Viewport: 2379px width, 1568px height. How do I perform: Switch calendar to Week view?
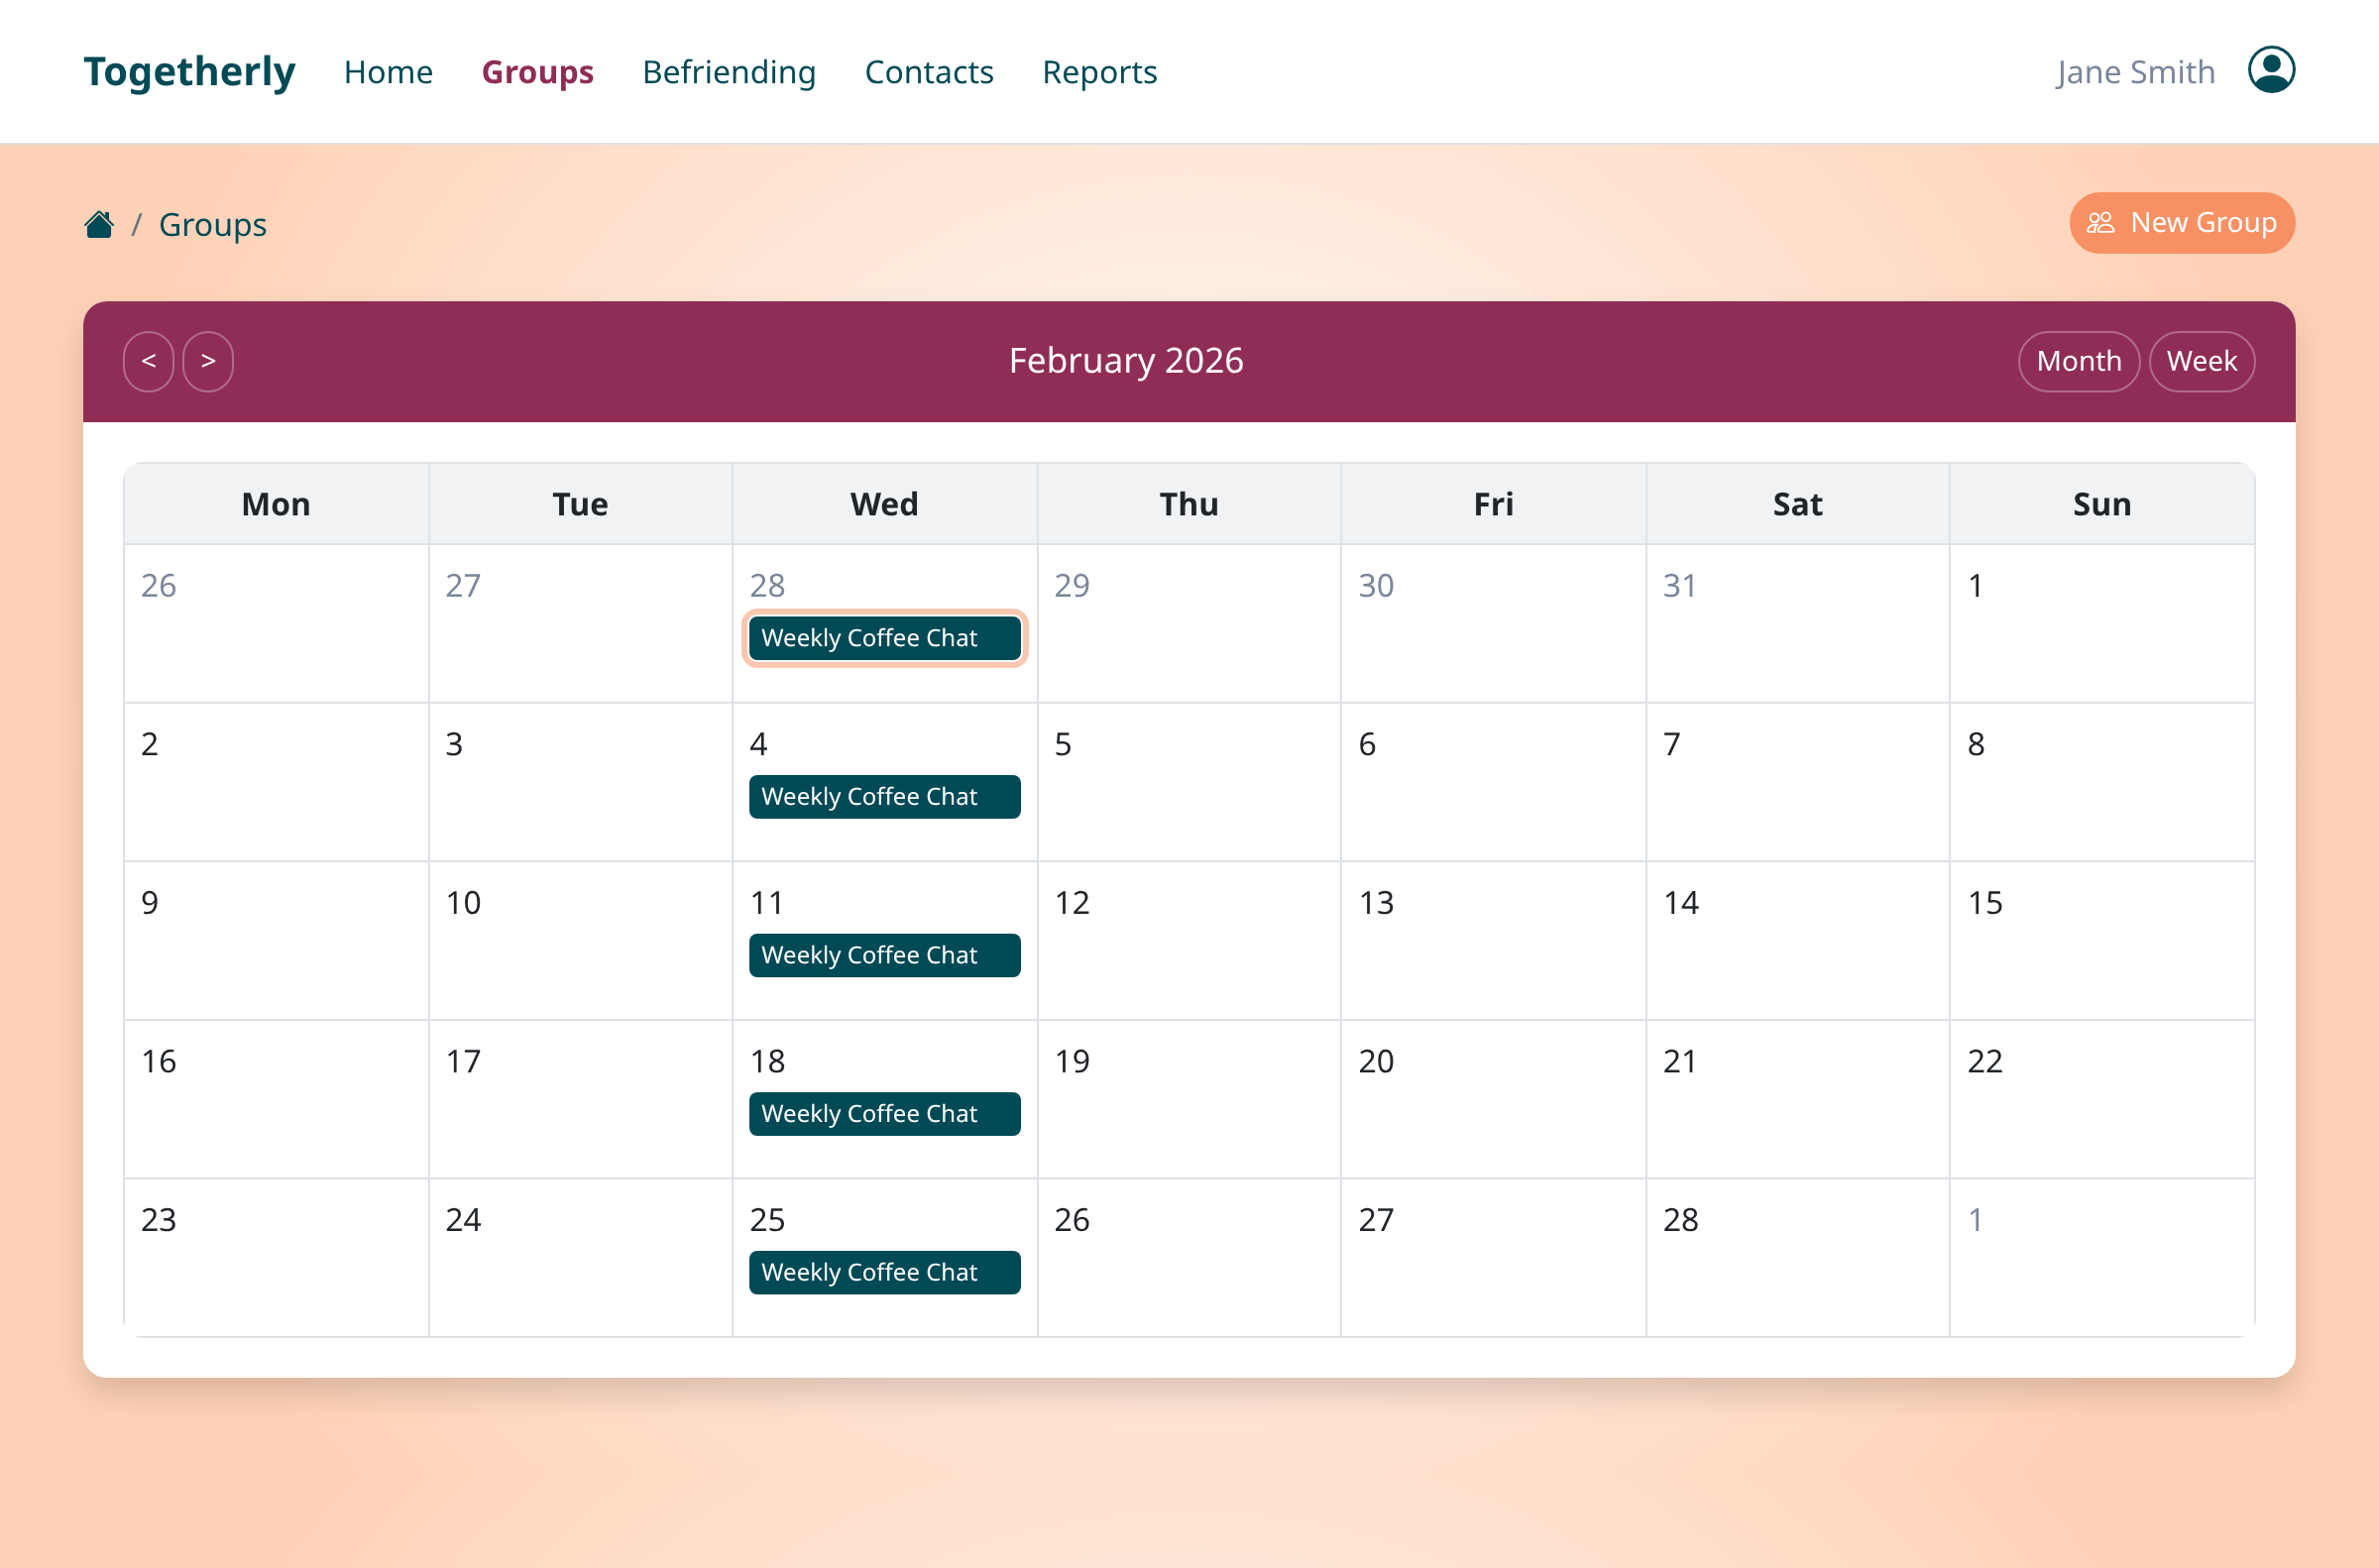(2202, 361)
